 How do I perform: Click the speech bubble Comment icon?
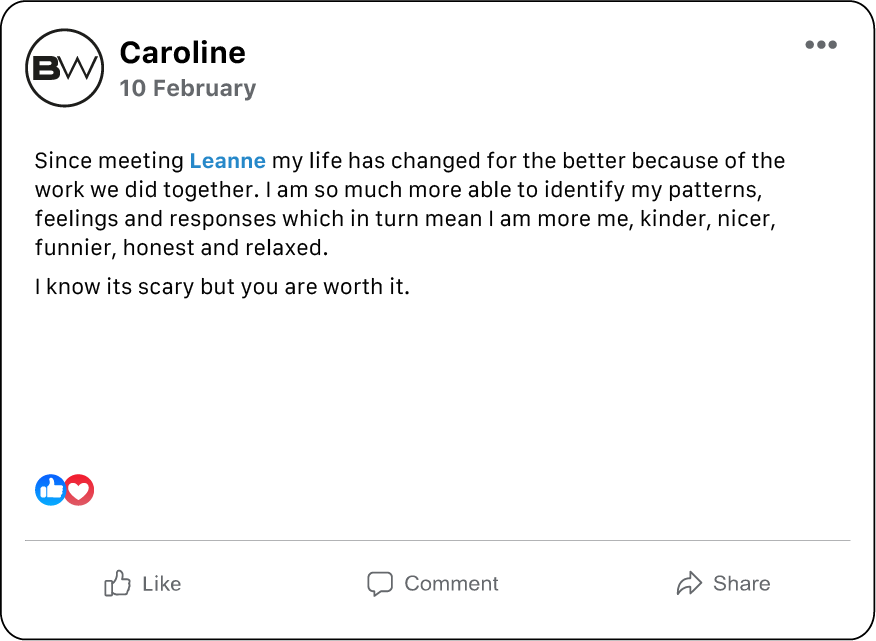click(380, 583)
